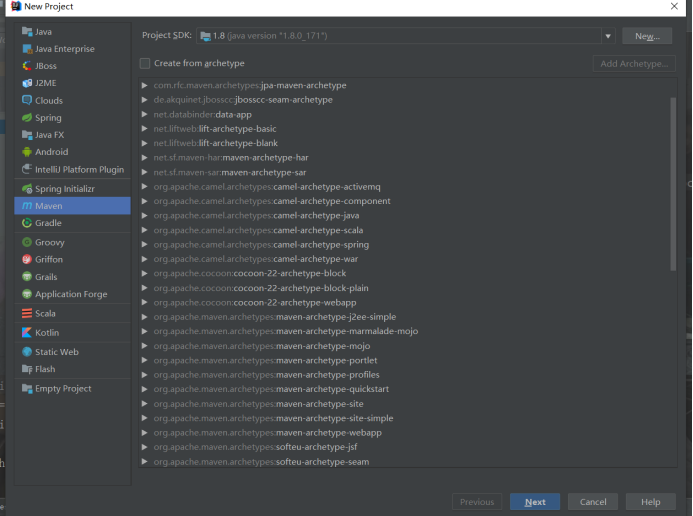Choose the Java FX folder icon
Image resolution: width=693 pixels, height=516 pixels.
point(27,135)
